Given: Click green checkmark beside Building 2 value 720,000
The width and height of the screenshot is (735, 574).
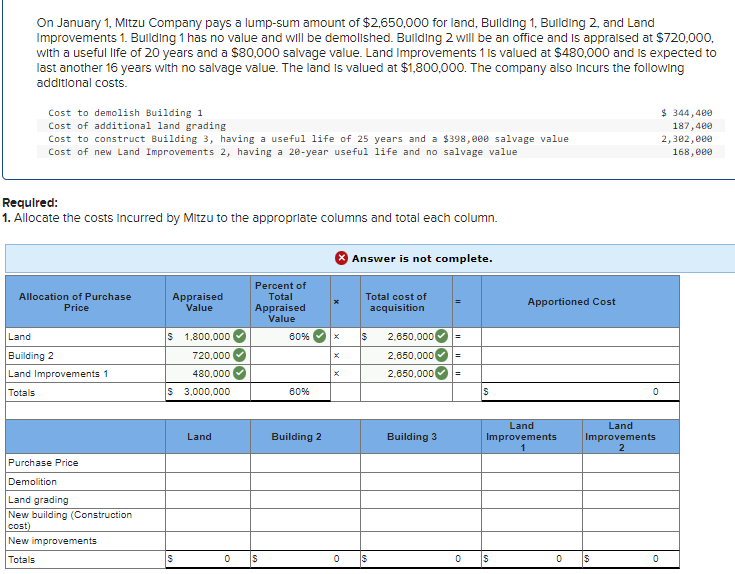Looking at the screenshot, I should (240, 355).
